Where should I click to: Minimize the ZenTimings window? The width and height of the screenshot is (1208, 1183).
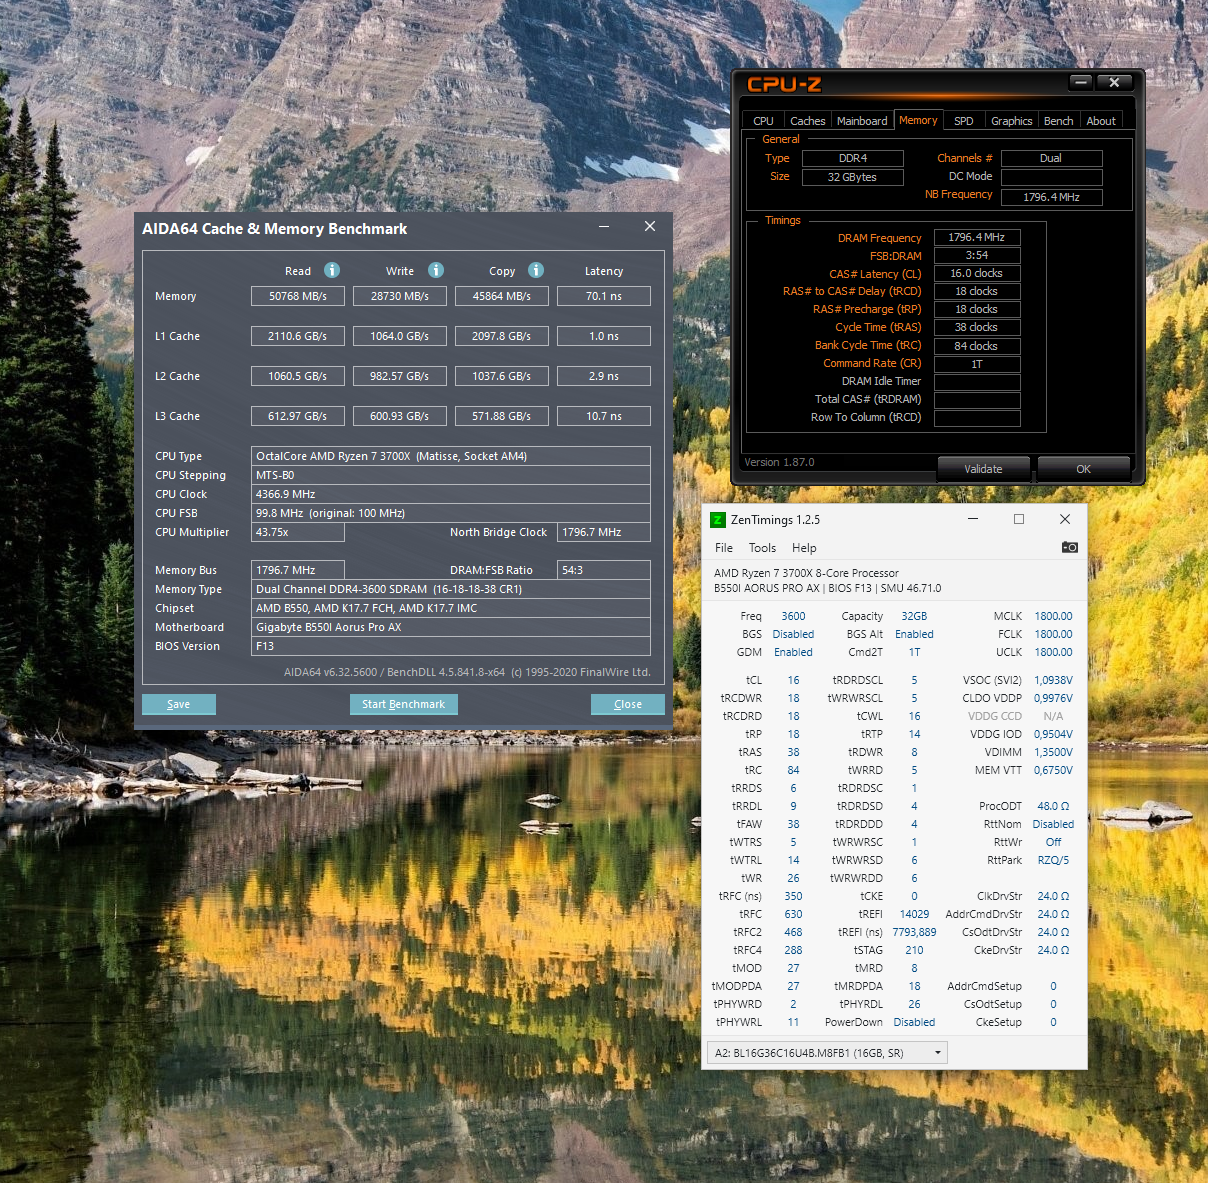coord(973,519)
